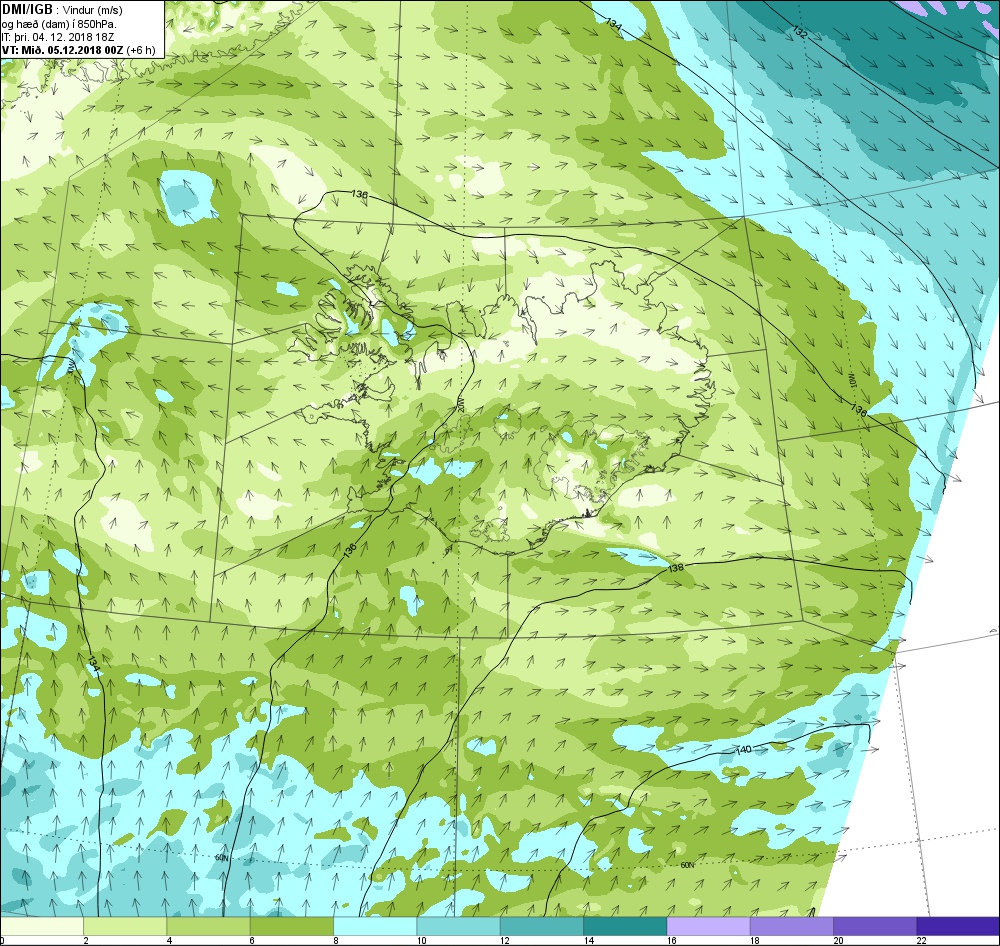1000x946 pixels.
Task: Click the 'DMI/IGB' title text
Action: [x=27, y=10]
